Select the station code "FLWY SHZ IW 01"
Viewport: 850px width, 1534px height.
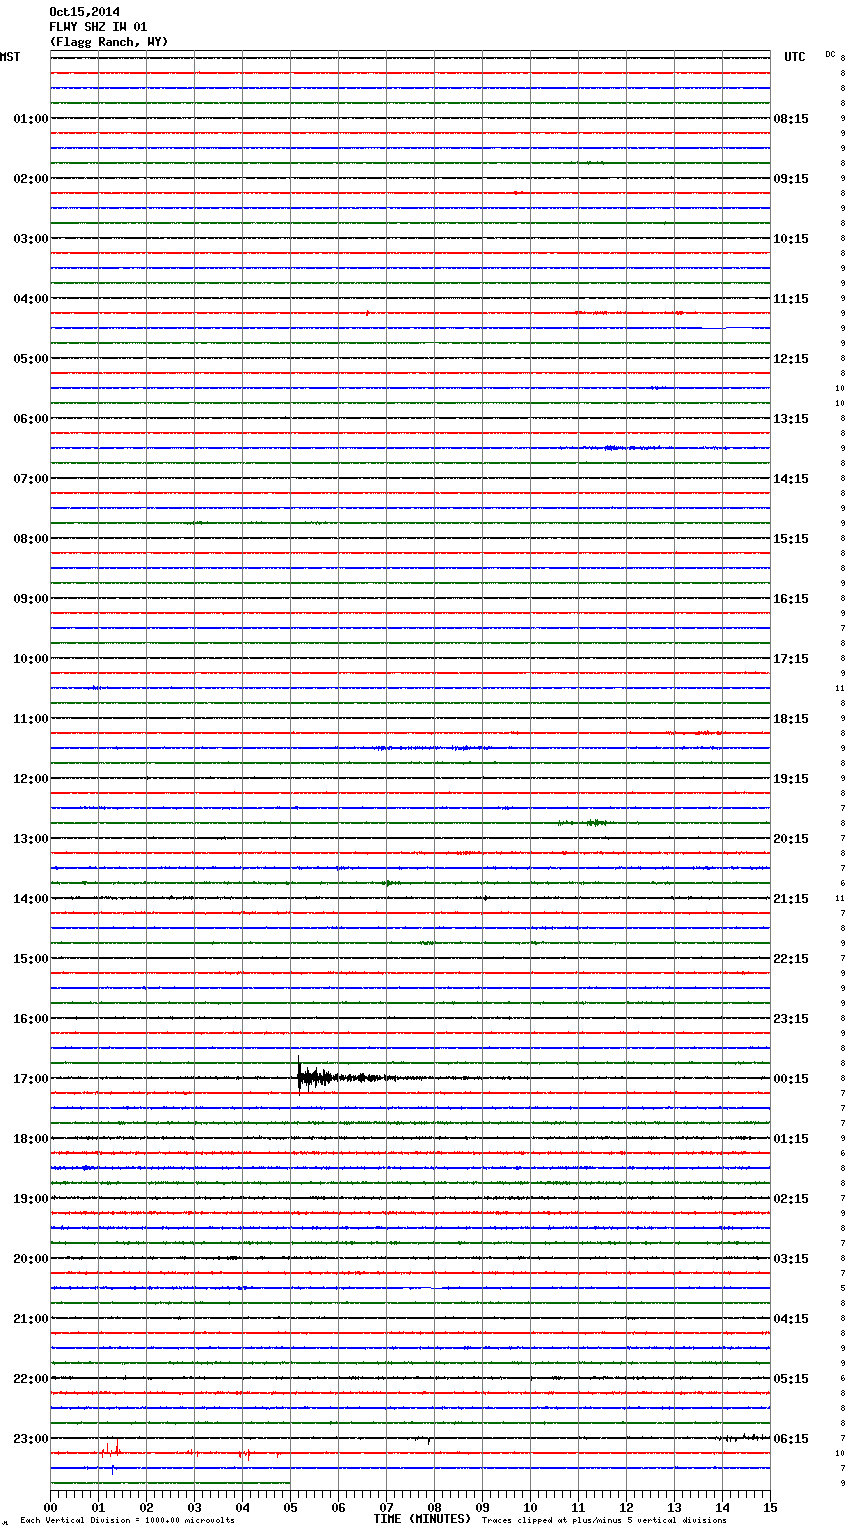[x=98, y=27]
